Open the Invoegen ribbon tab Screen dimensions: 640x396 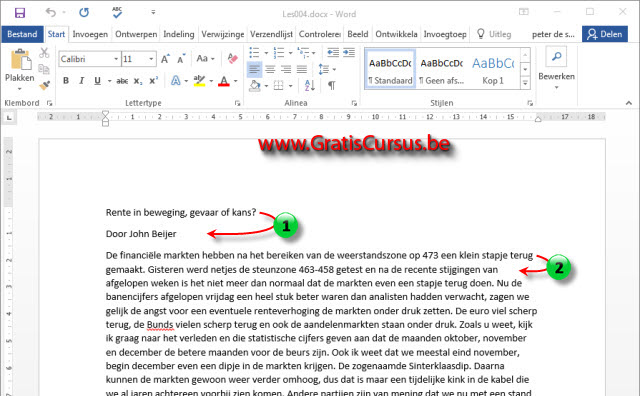(x=90, y=34)
